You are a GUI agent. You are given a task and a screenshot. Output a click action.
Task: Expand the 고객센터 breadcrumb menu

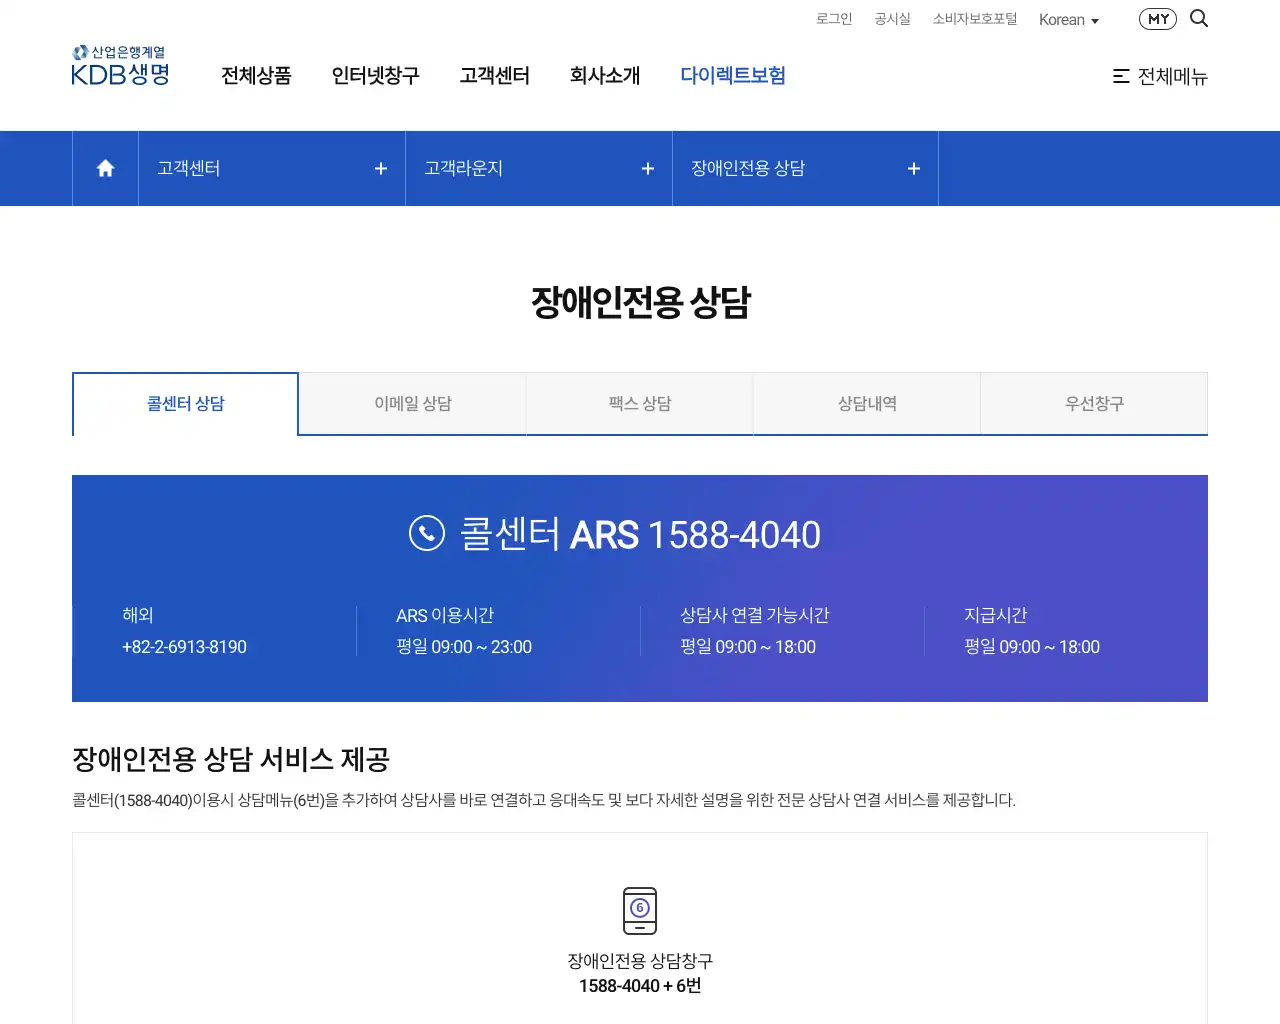pos(380,168)
